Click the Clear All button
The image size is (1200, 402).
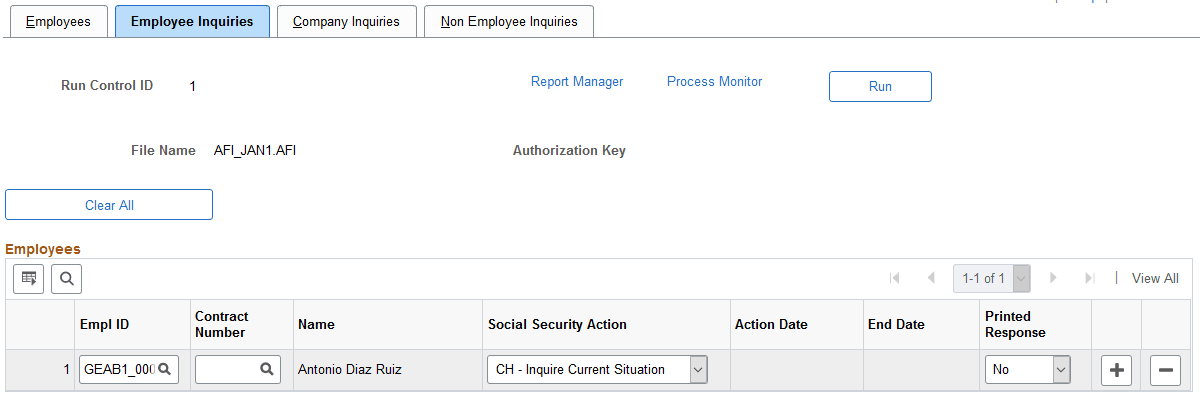[x=109, y=205]
